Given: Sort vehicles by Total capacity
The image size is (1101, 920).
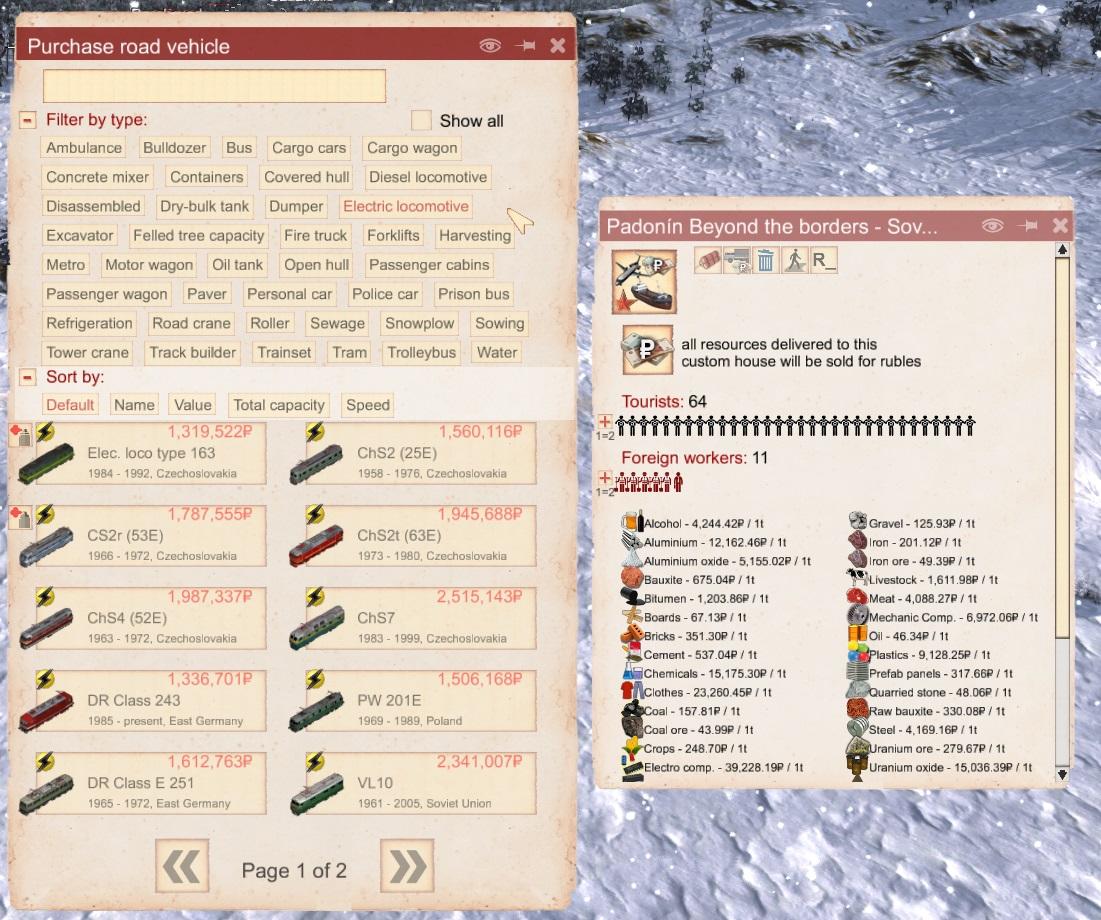Looking at the screenshot, I should [279, 405].
